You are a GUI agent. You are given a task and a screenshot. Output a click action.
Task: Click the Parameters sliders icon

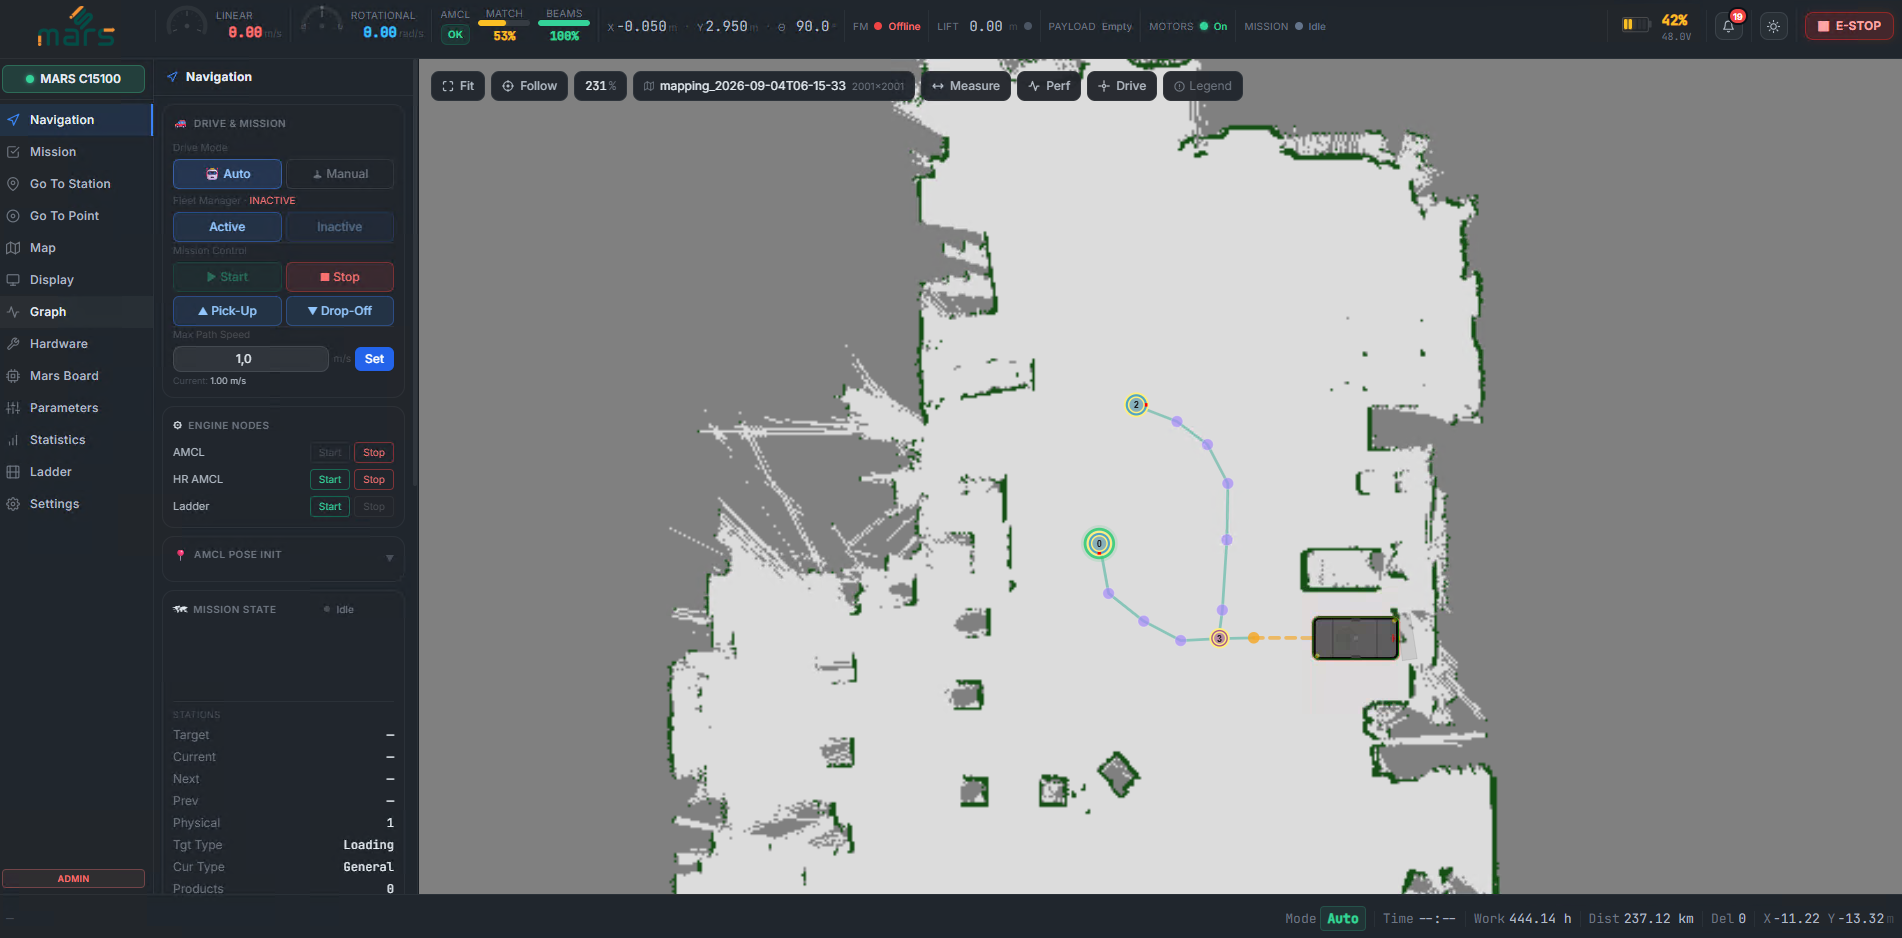pos(13,408)
